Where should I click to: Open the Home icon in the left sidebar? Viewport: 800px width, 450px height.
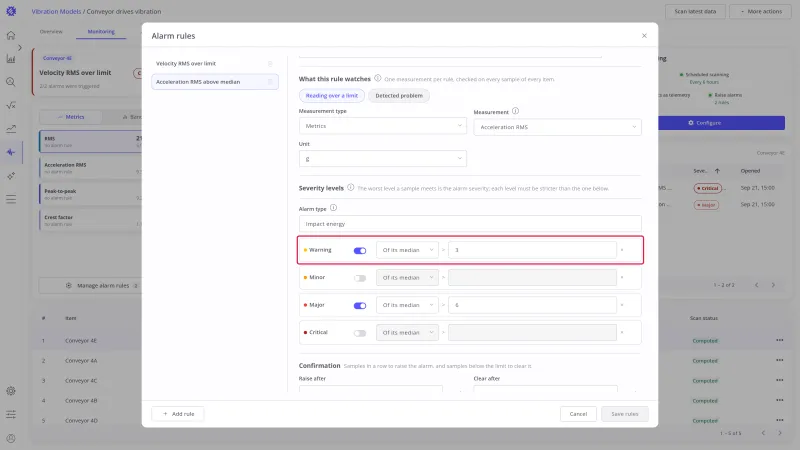[x=11, y=35]
